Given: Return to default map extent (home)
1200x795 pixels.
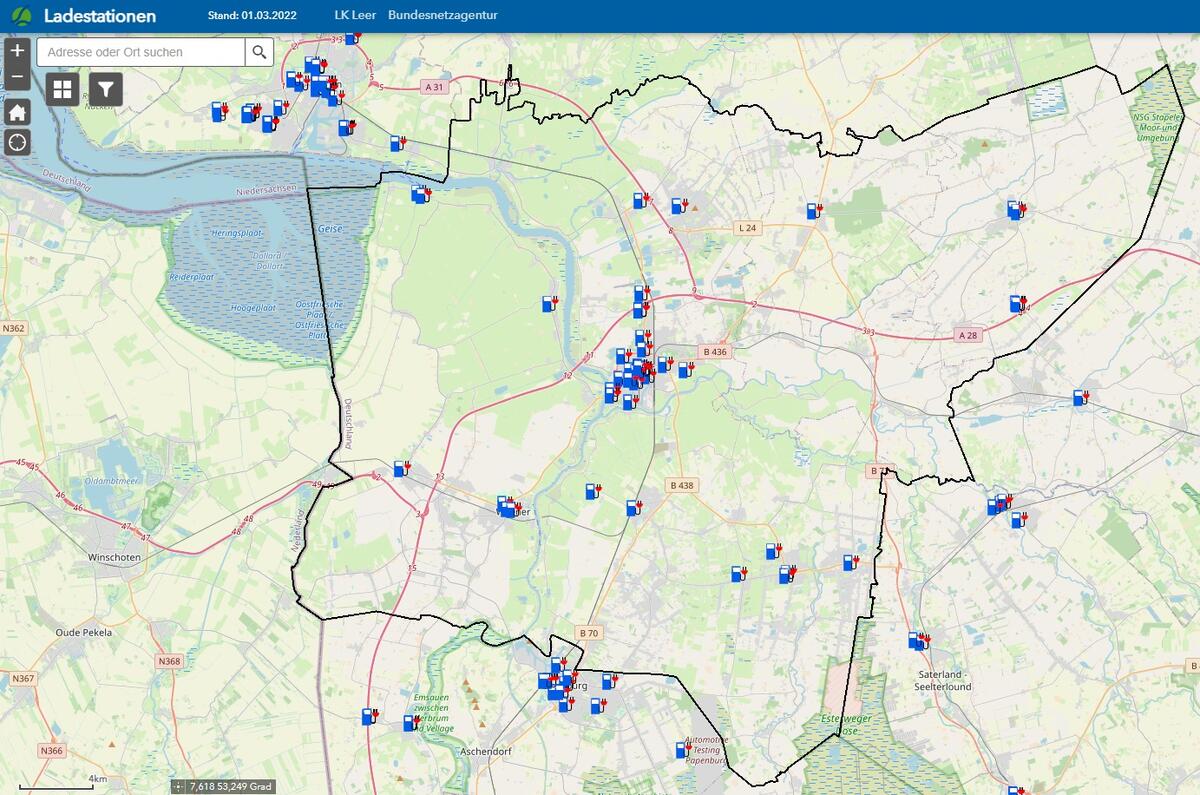Looking at the screenshot, I should pyautogui.click(x=17, y=112).
